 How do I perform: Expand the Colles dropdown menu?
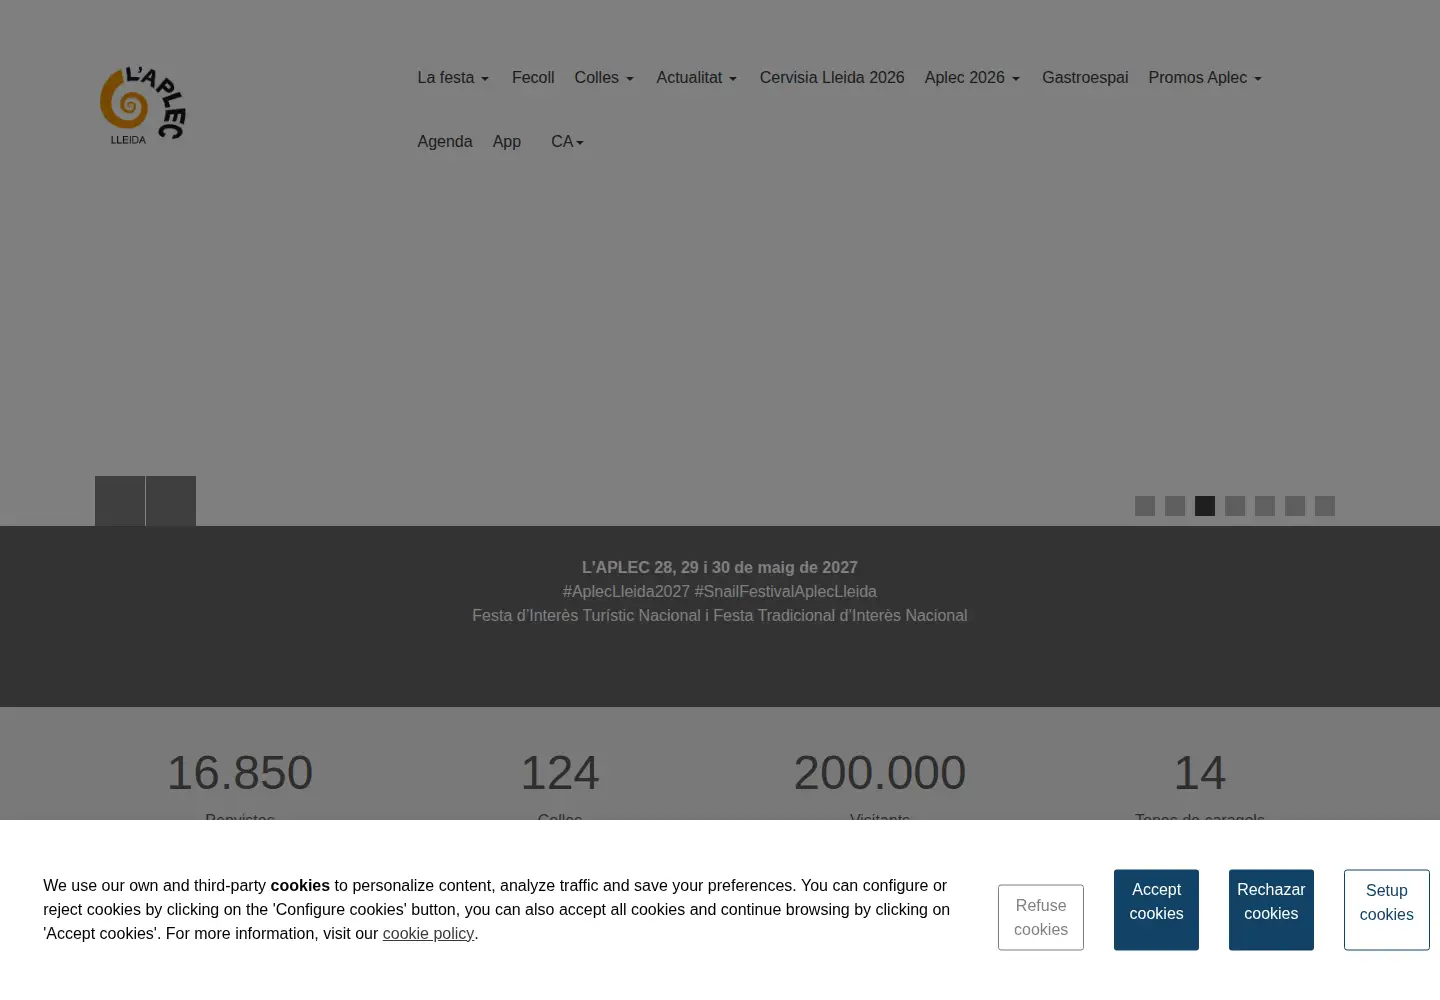(604, 78)
